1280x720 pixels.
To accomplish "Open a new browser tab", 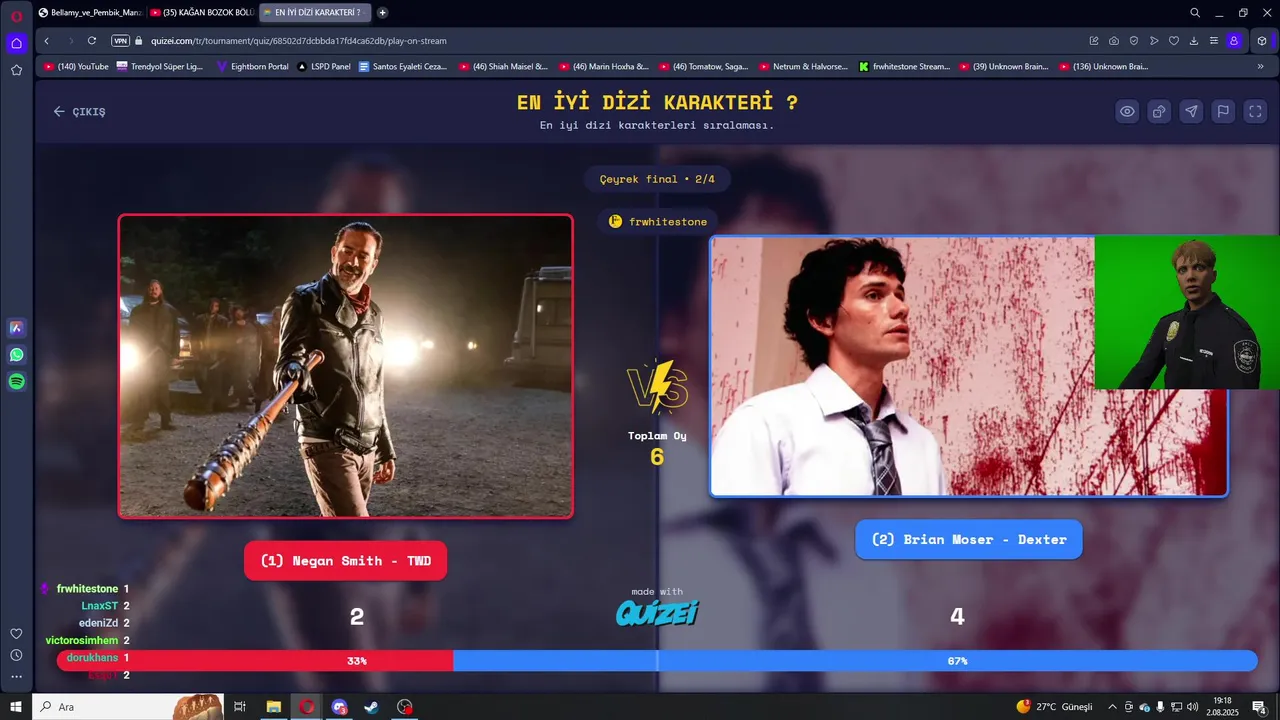I will click(382, 13).
